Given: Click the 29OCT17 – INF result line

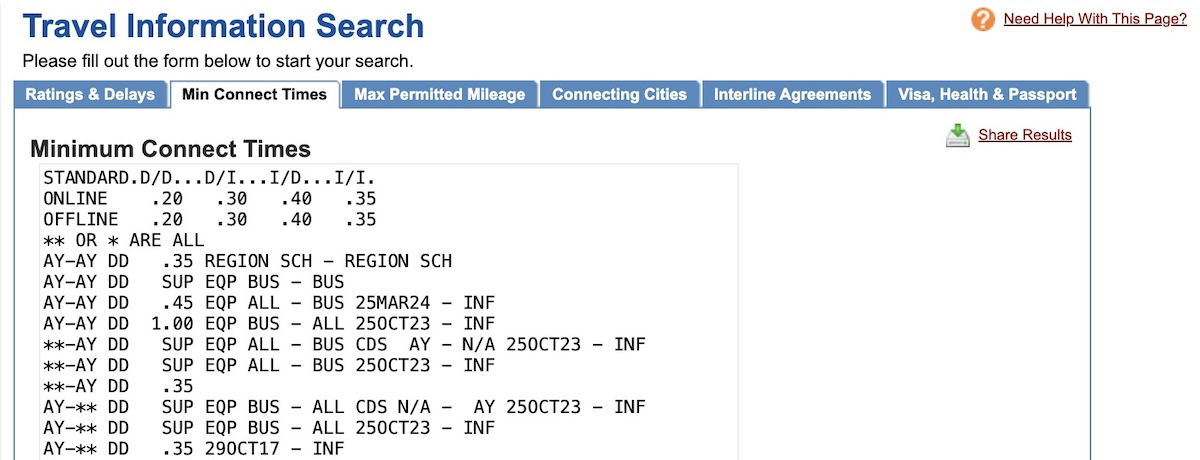Looking at the screenshot, I should [193, 449].
